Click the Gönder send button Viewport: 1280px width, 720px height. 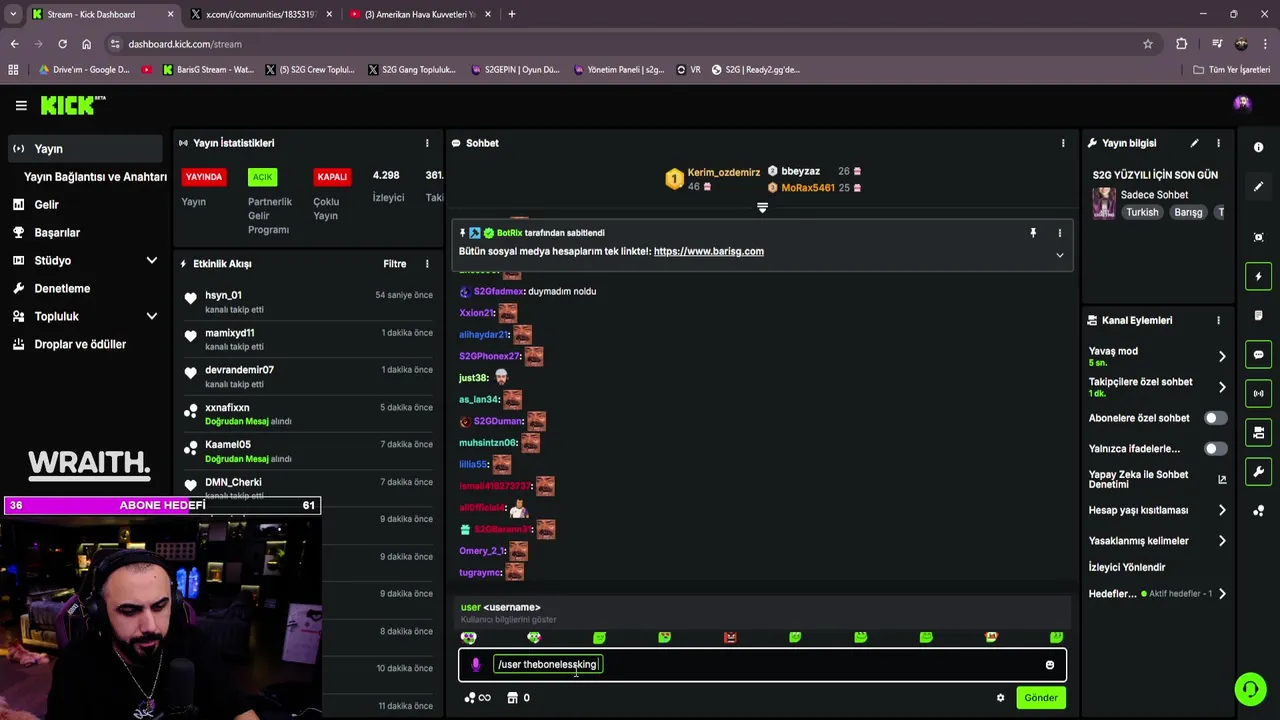point(1041,698)
